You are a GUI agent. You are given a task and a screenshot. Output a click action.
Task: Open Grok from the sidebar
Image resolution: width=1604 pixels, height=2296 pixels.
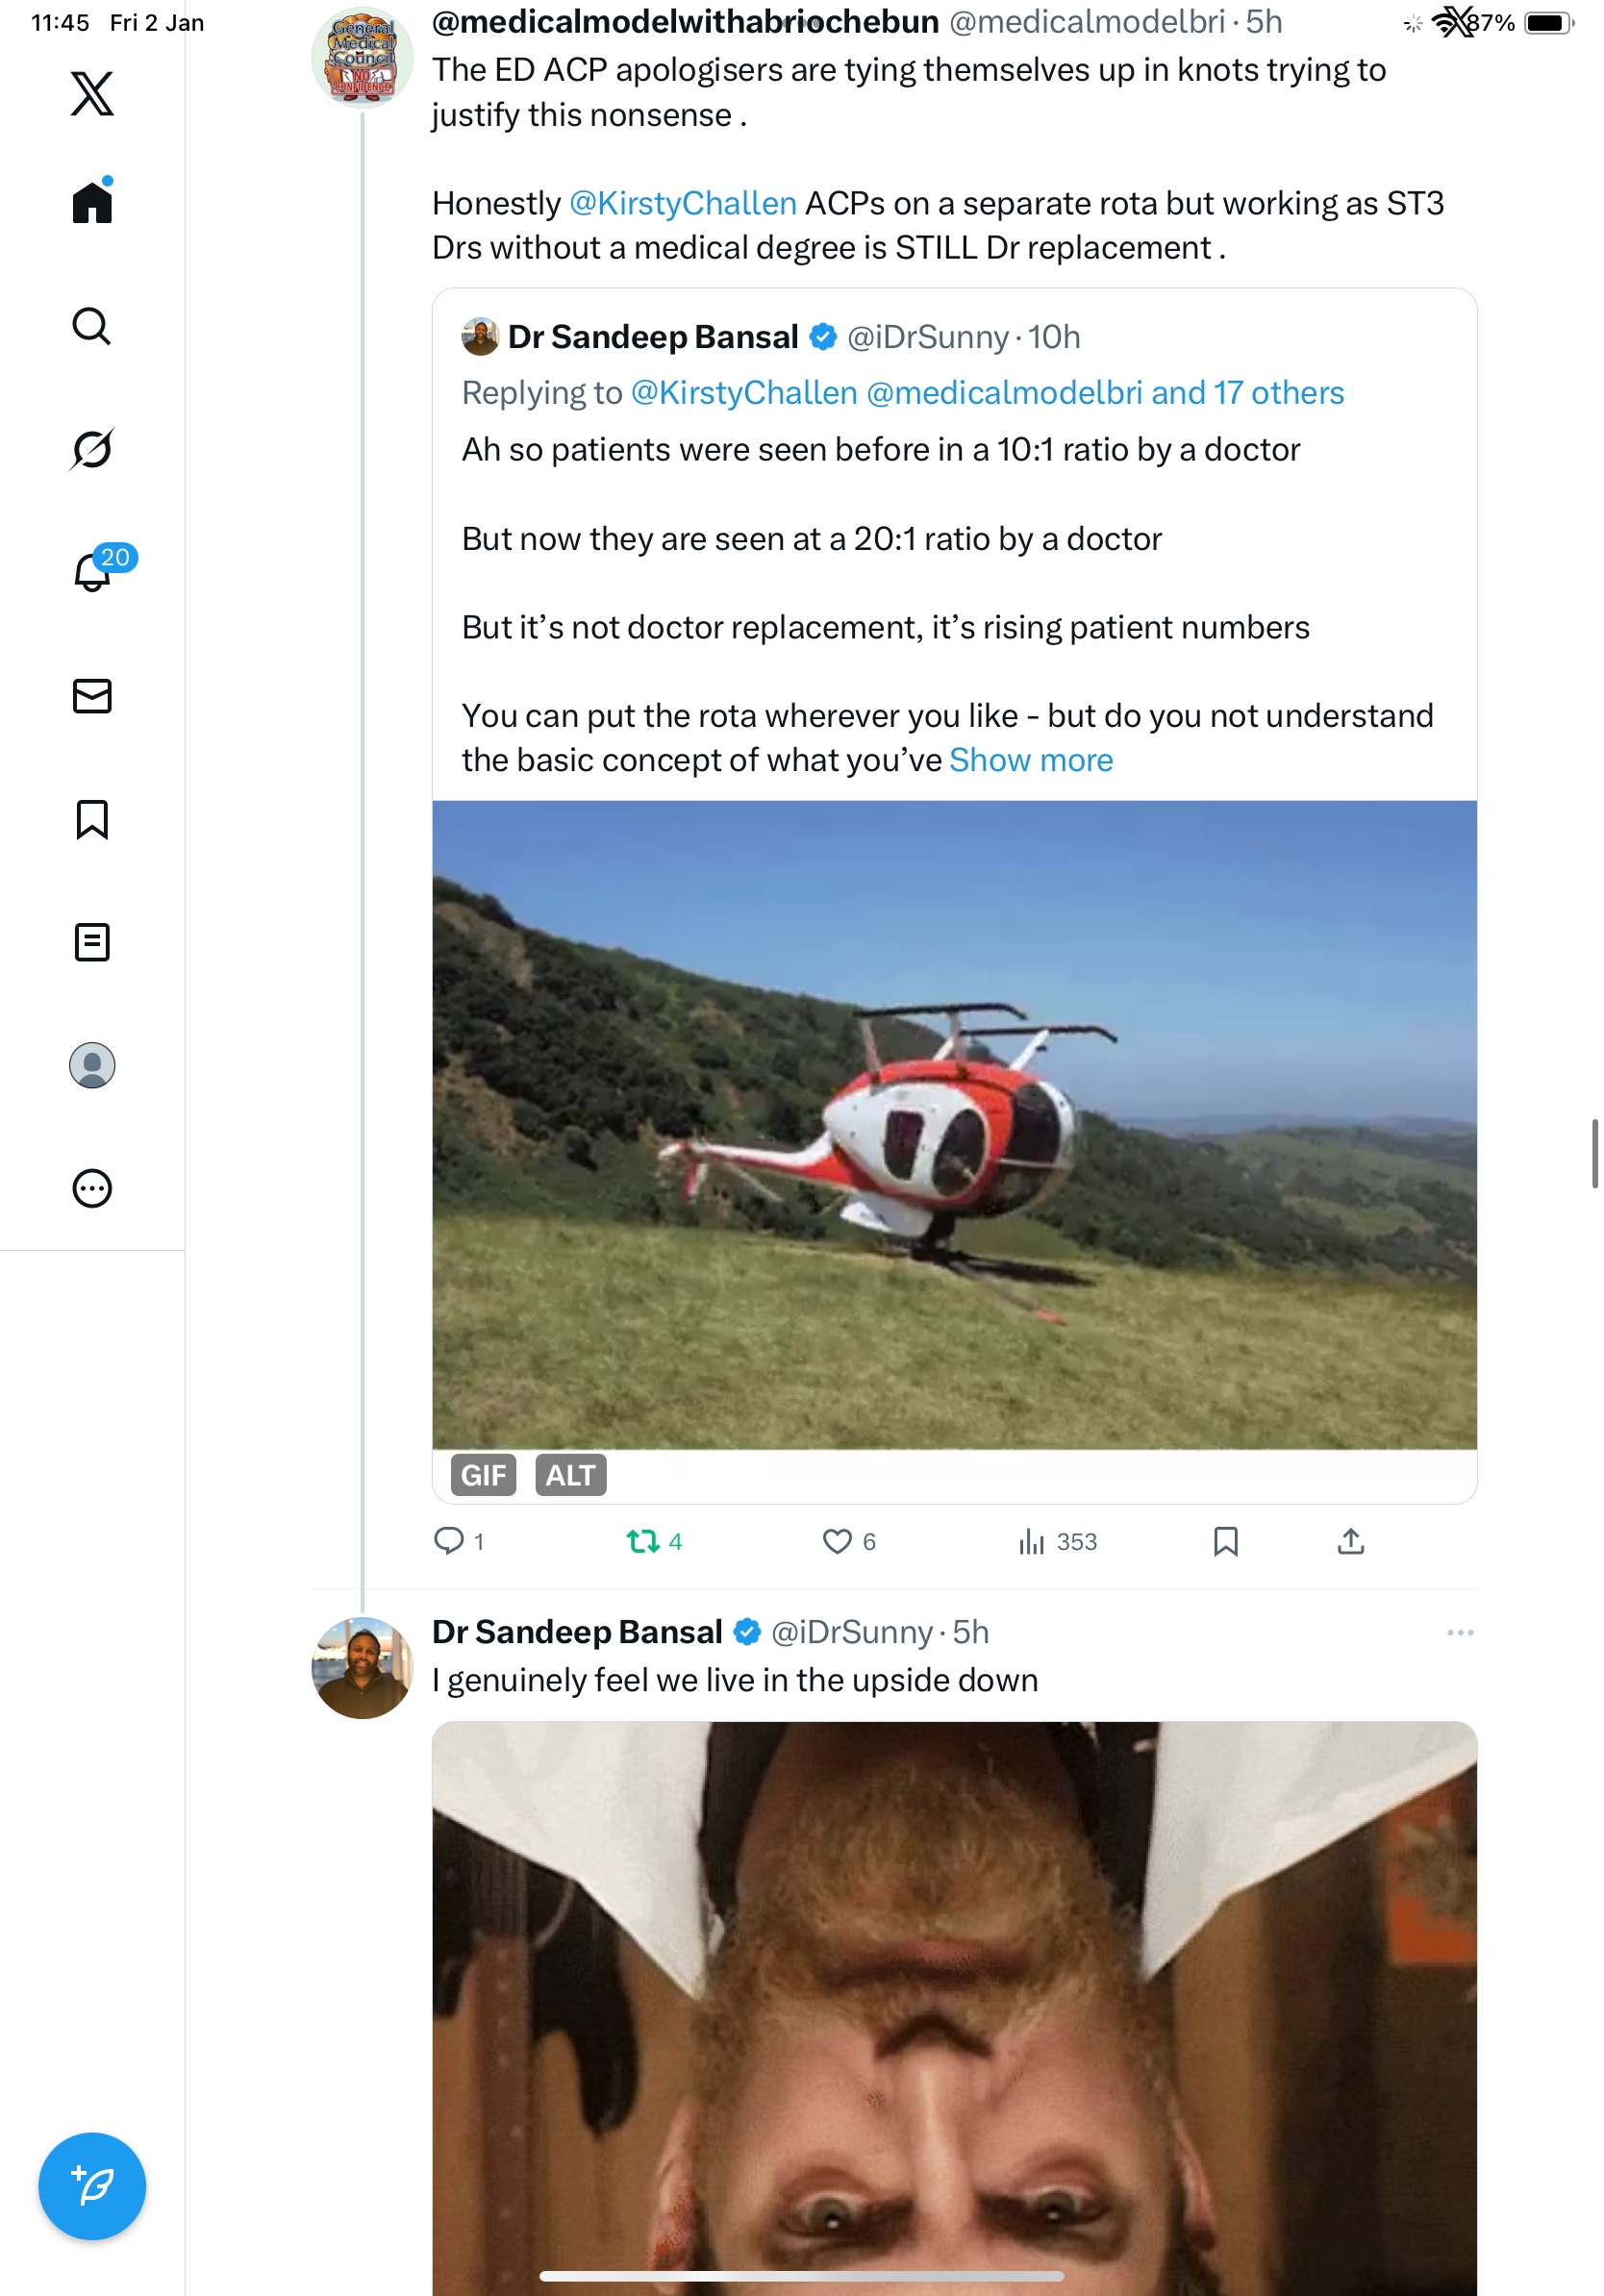92,449
